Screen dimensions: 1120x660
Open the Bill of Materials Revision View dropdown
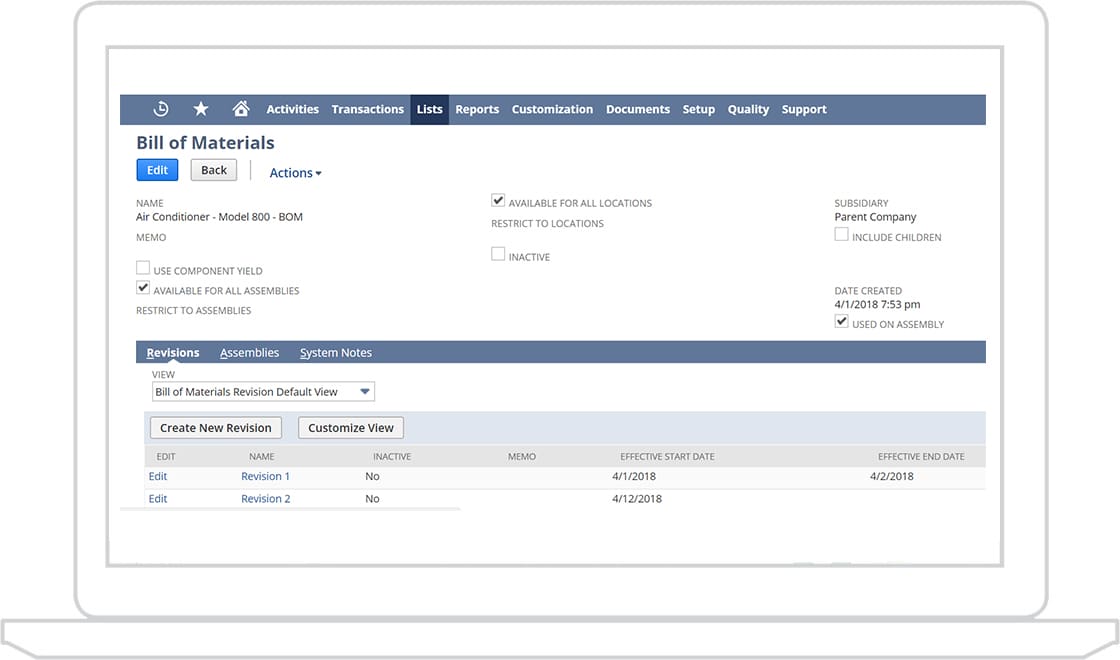pyautogui.click(x=263, y=391)
